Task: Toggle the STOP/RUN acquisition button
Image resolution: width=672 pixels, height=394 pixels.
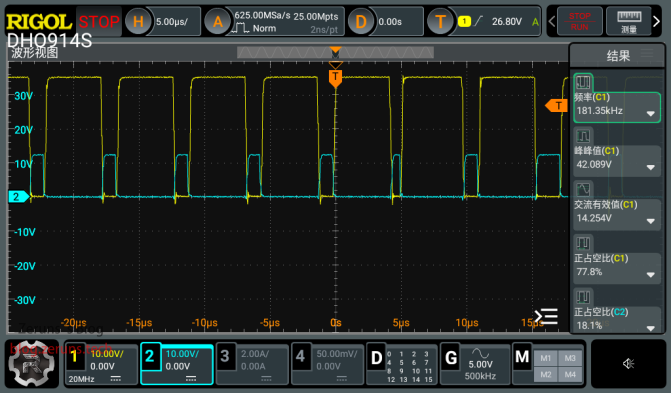Action: click(x=579, y=21)
